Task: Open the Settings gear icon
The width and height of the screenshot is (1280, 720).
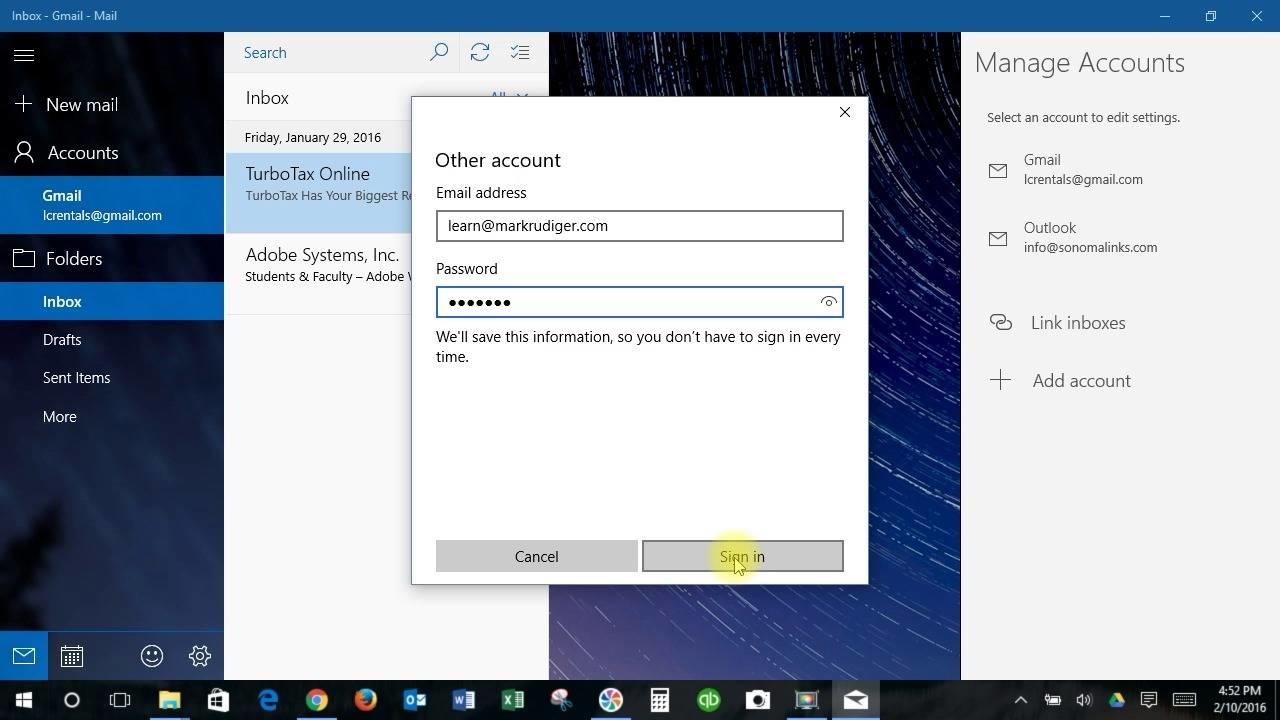Action: pyautogui.click(x=200, y=656)
